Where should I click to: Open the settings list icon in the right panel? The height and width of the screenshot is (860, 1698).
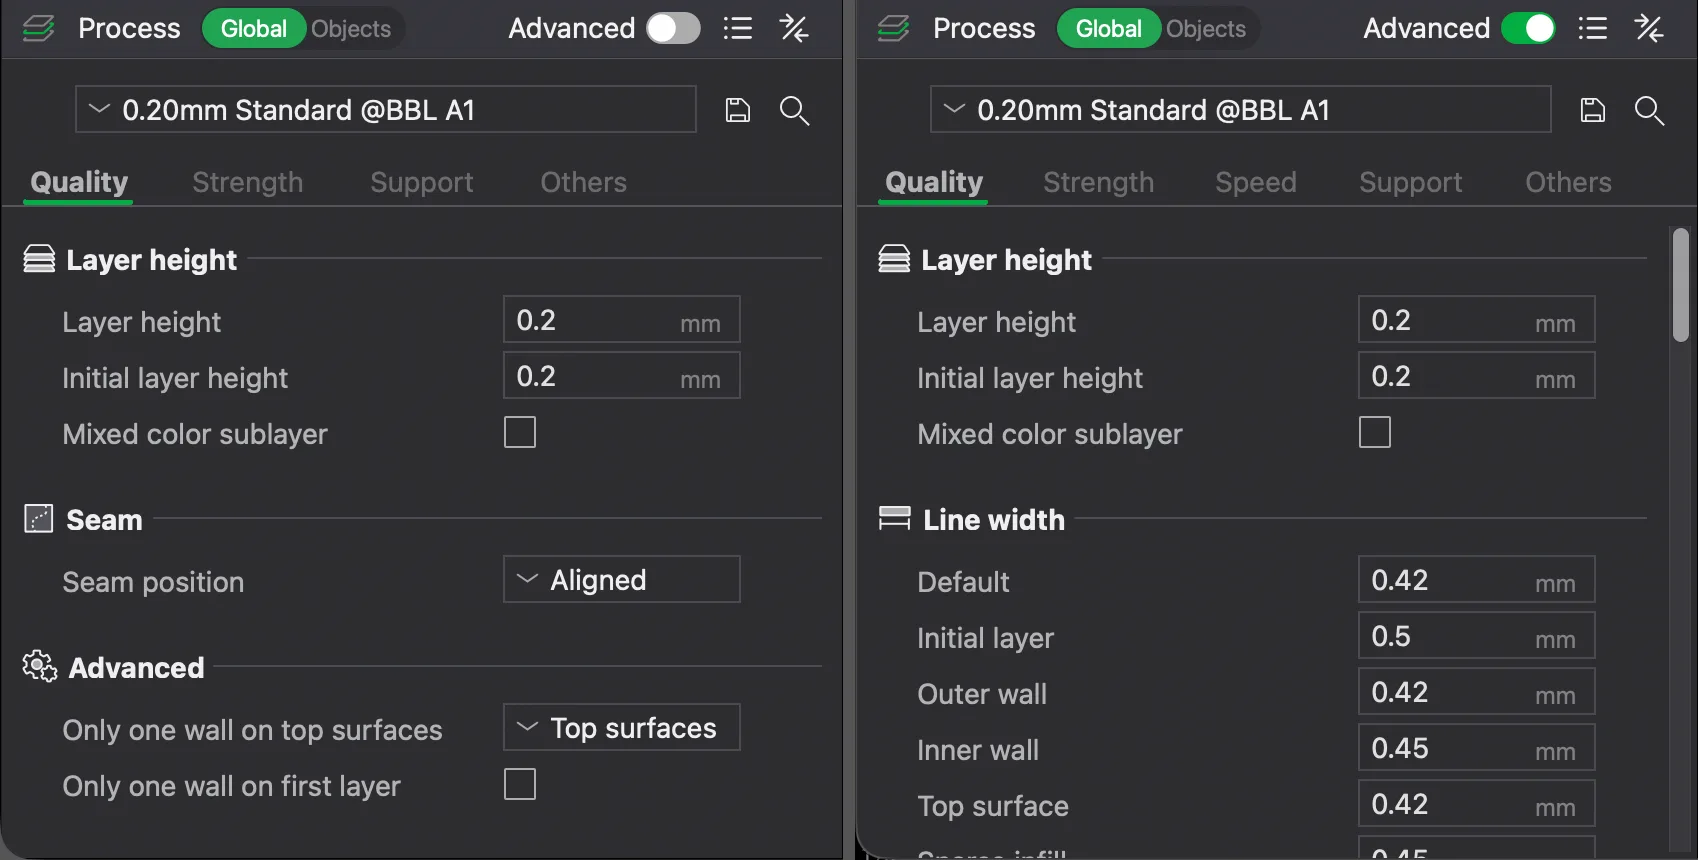pos(1593,28)
